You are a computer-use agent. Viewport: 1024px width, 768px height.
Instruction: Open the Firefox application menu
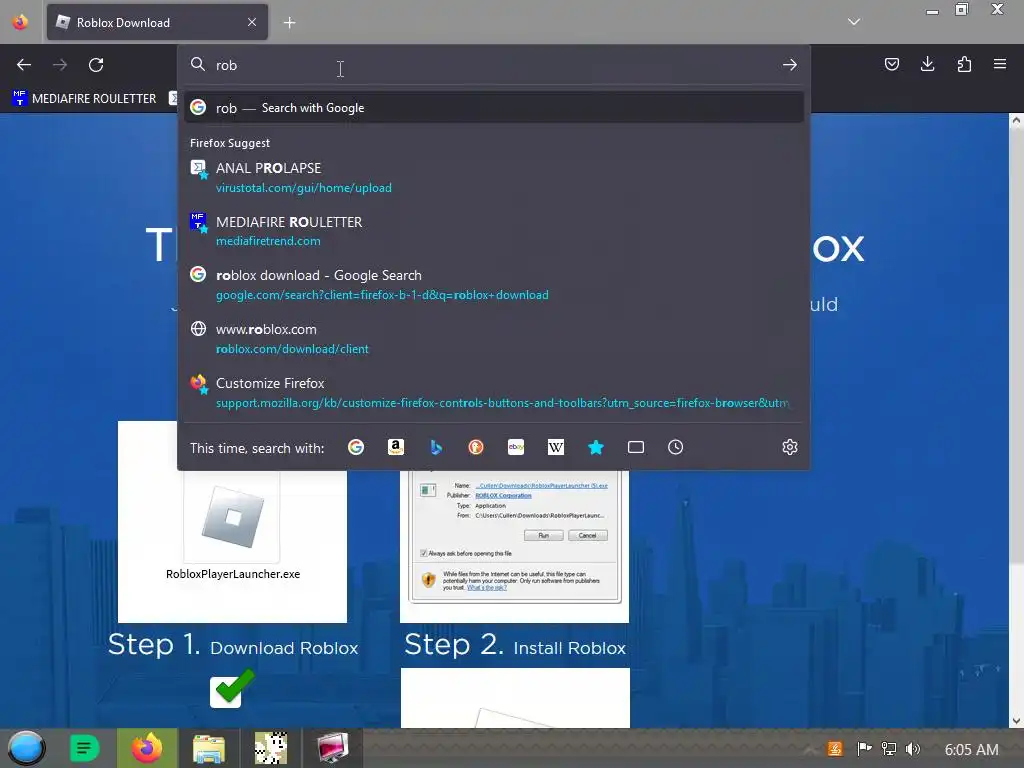[x=1000, y=64]
